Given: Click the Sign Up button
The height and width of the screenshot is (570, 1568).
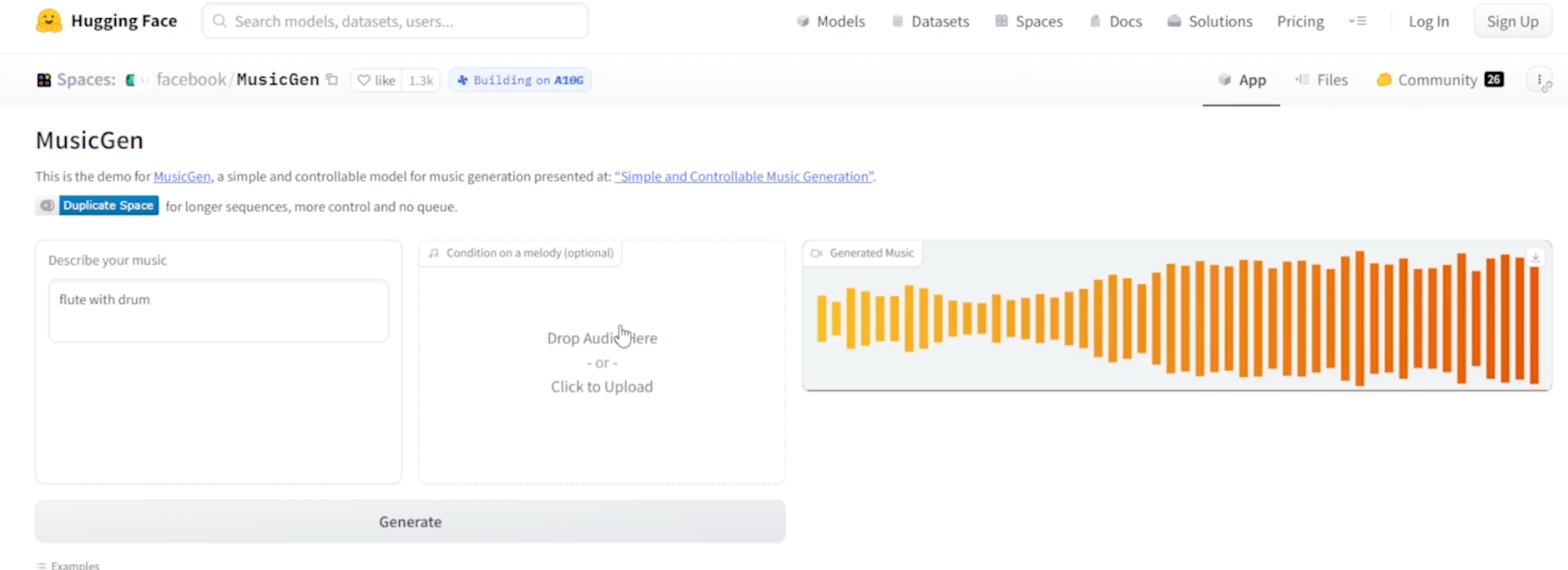Looking at the screenshot, I should (1512, 21).
